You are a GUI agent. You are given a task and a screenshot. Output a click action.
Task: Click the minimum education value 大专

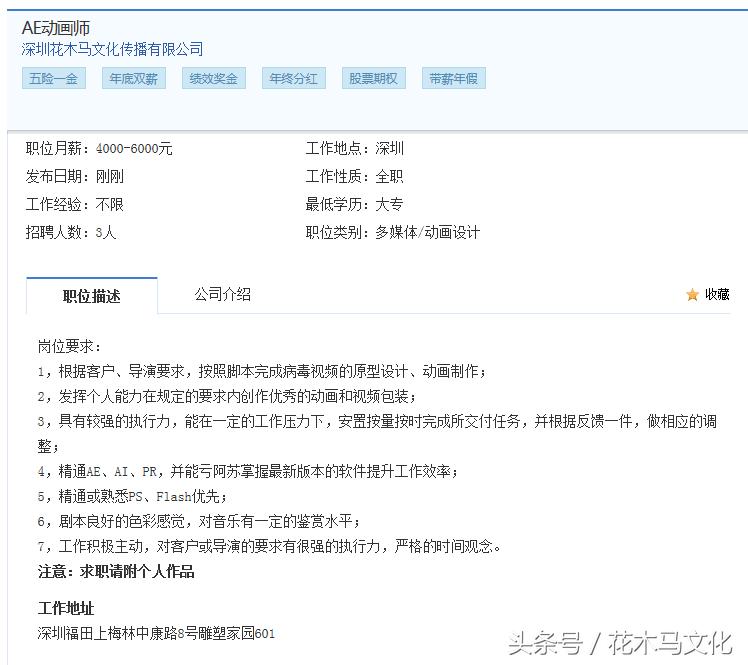pyautogui.click(x=389, y=204)
